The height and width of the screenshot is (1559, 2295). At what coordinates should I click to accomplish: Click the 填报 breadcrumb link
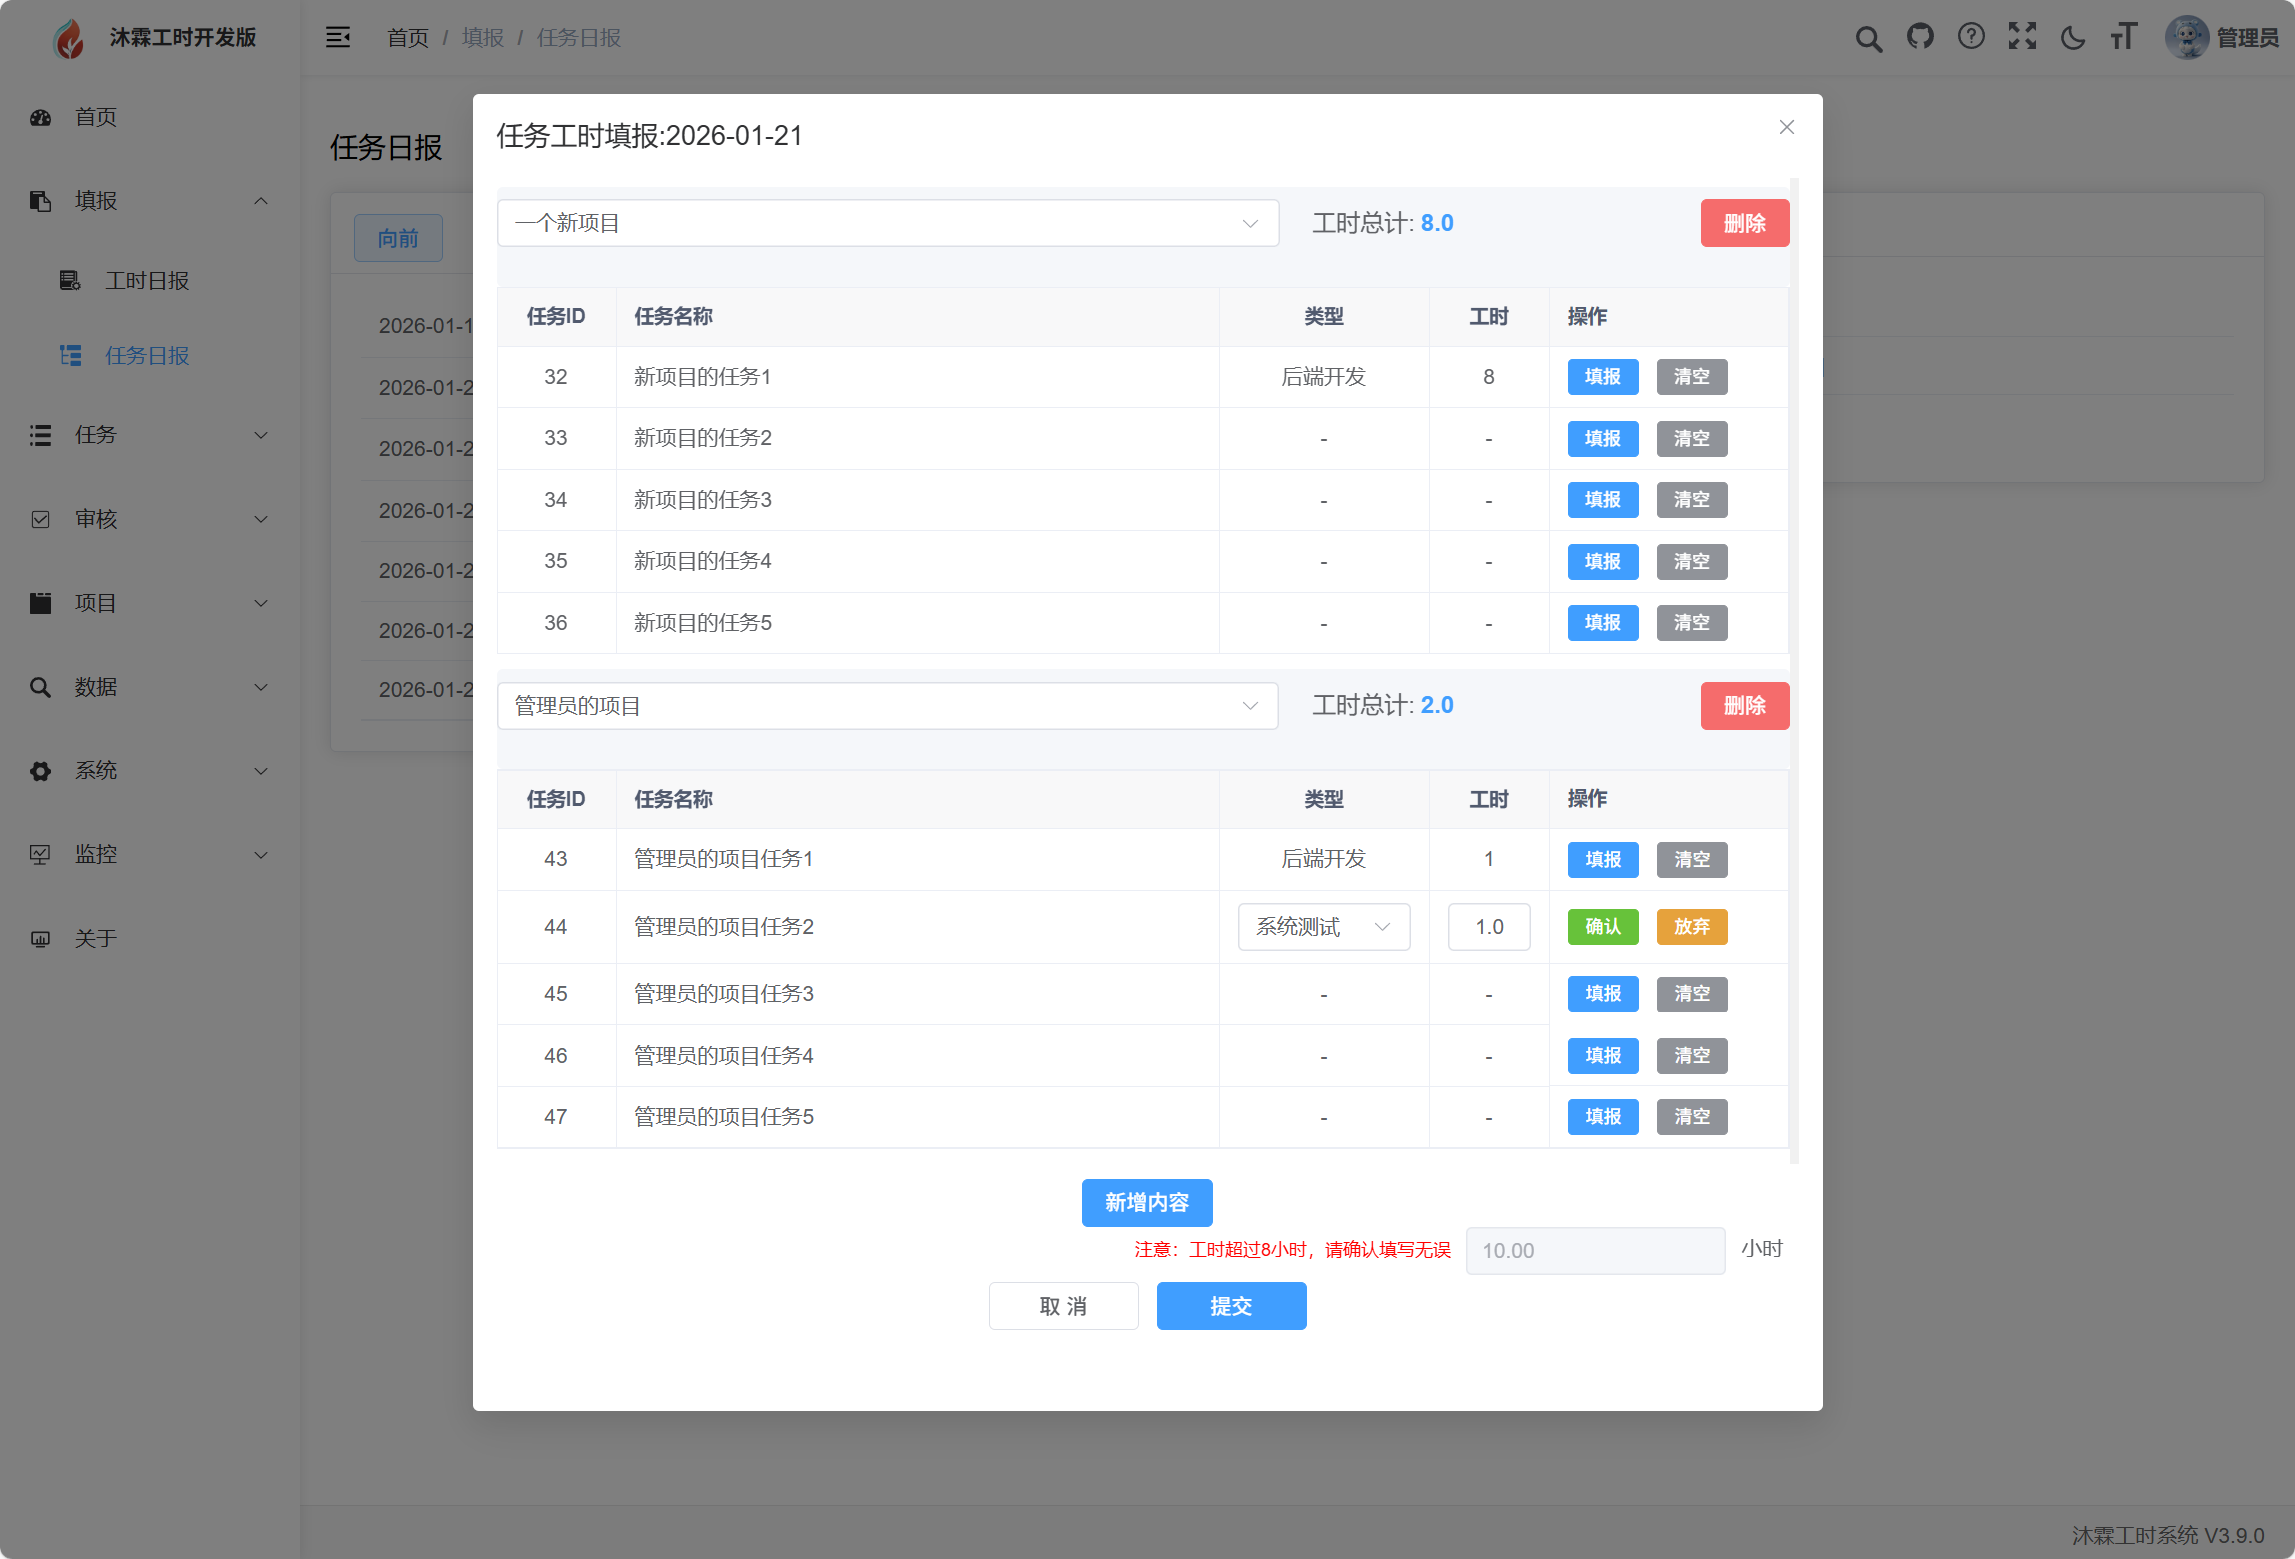(x=482, y=37)
